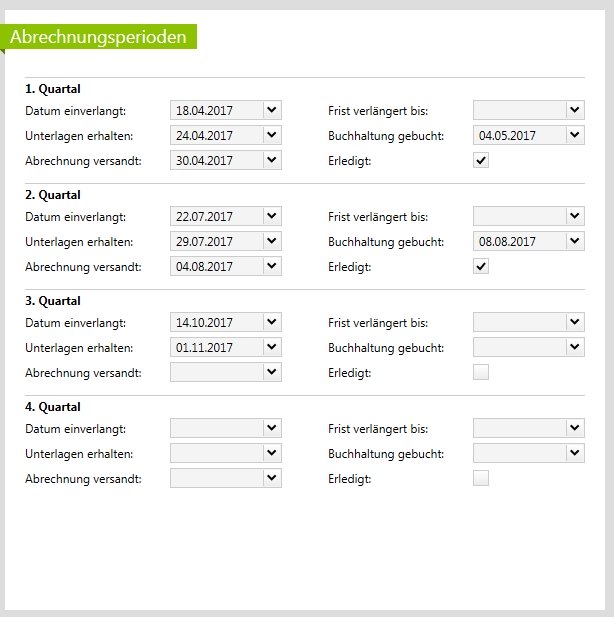
Task: Expand 1. Quartal Unterlagen erhalten date picker
Action: (x=273, y=135)
